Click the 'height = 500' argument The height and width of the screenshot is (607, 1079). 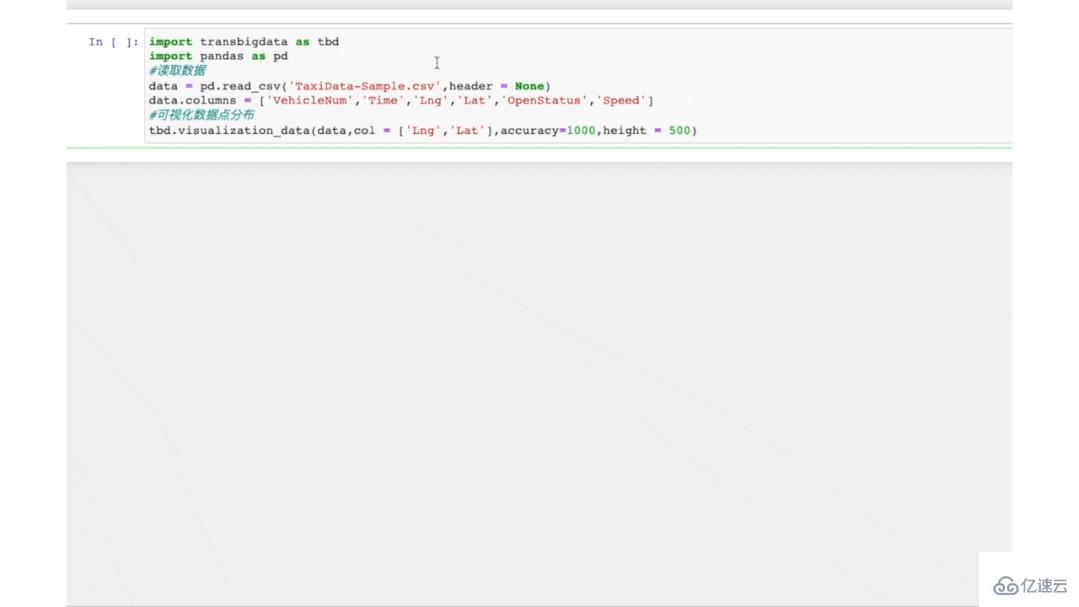point(647,131)
